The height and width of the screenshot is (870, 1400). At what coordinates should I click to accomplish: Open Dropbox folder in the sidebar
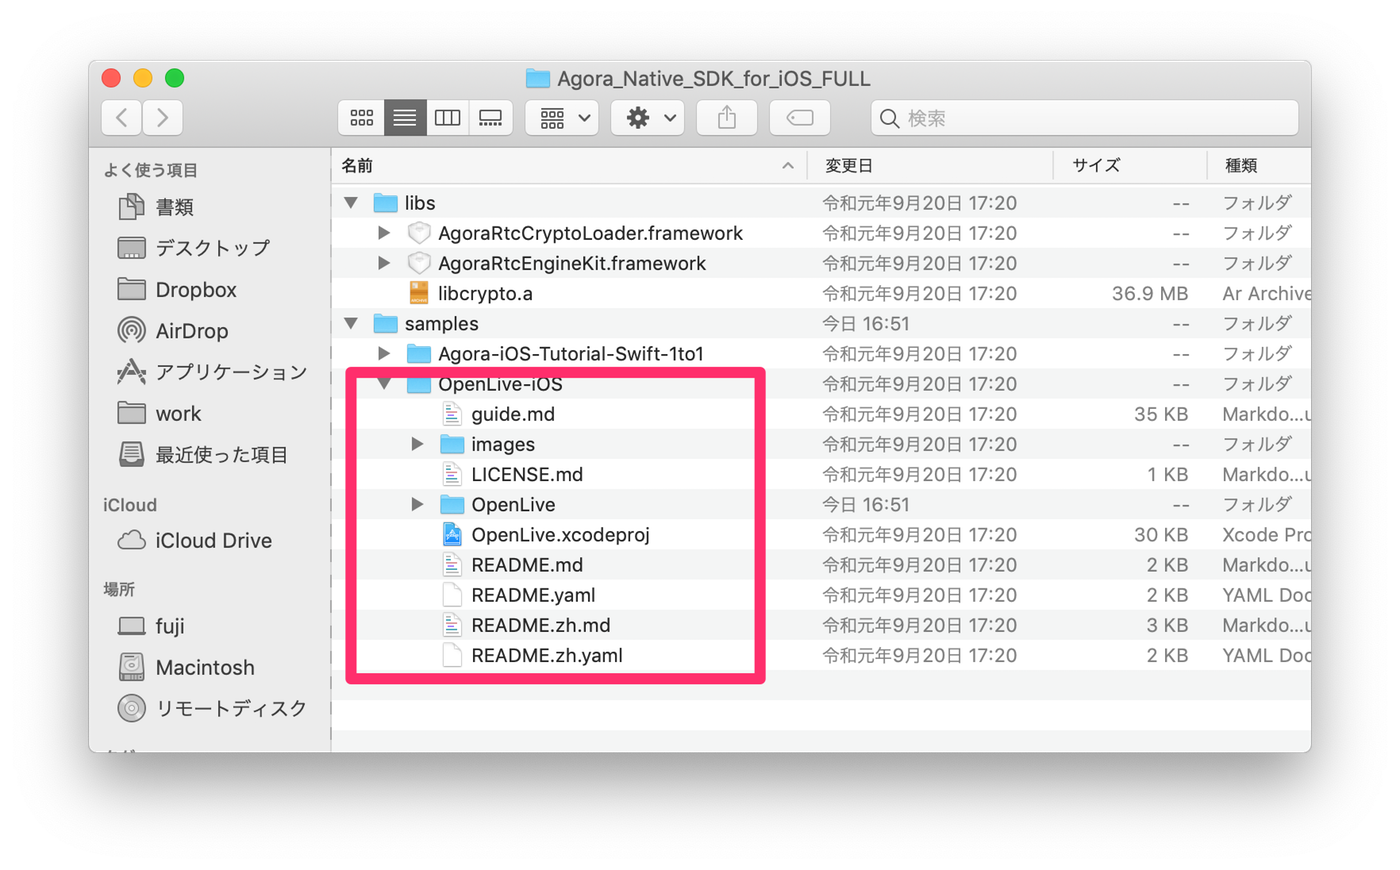click(x=176, y=290)
